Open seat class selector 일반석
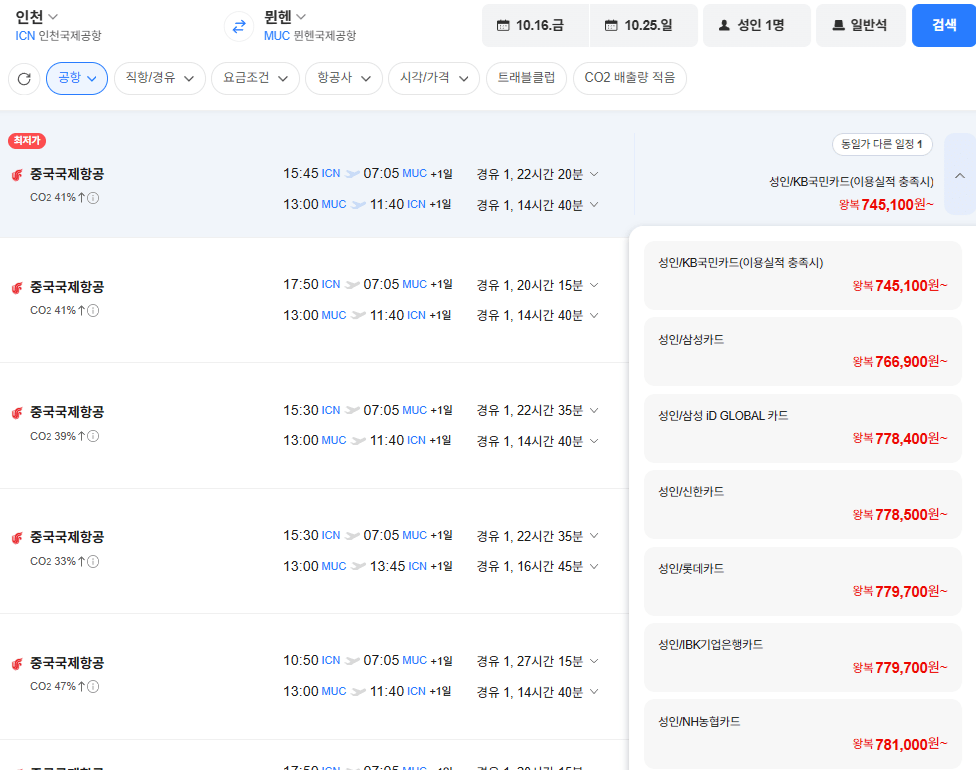The height and width of the screenshot is (770, 976). click(x=861, y=26)
